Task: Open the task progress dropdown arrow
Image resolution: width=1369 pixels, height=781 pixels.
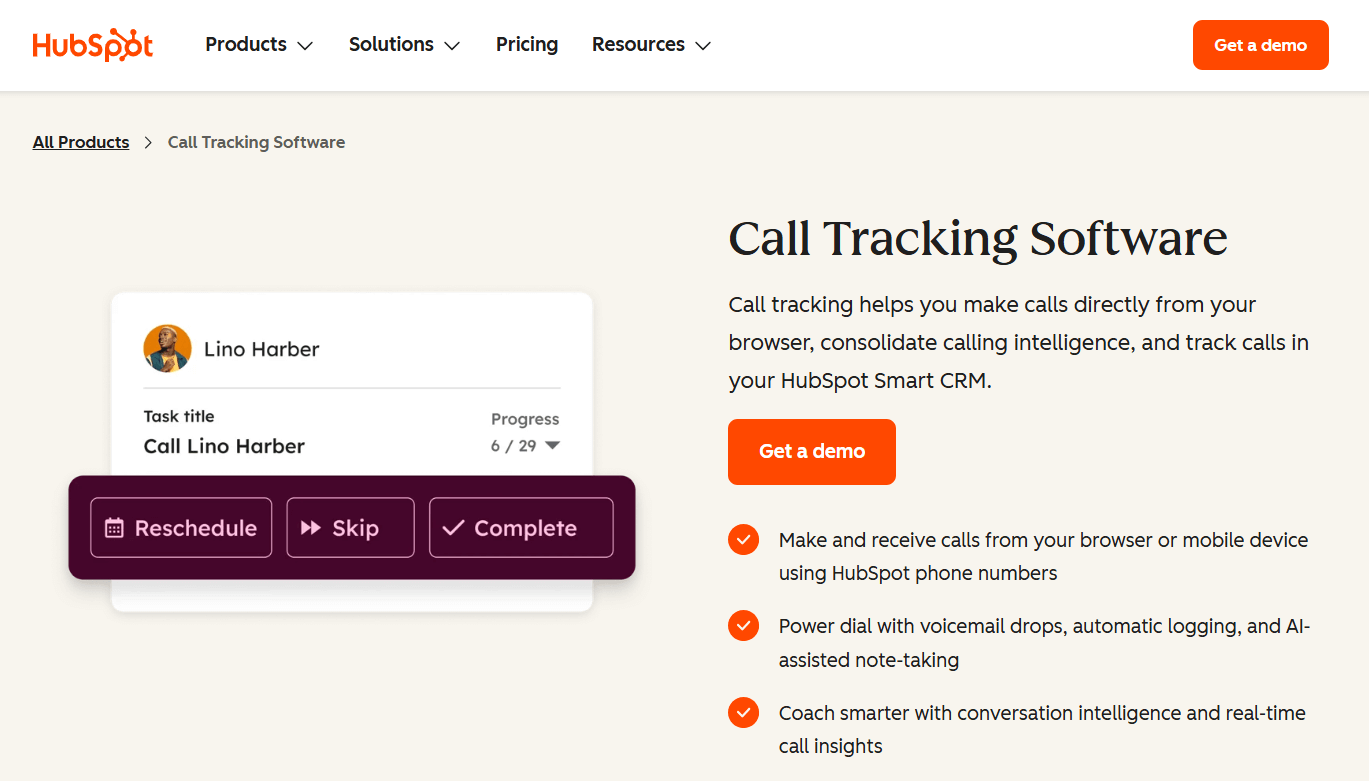Action: point(553,446)
